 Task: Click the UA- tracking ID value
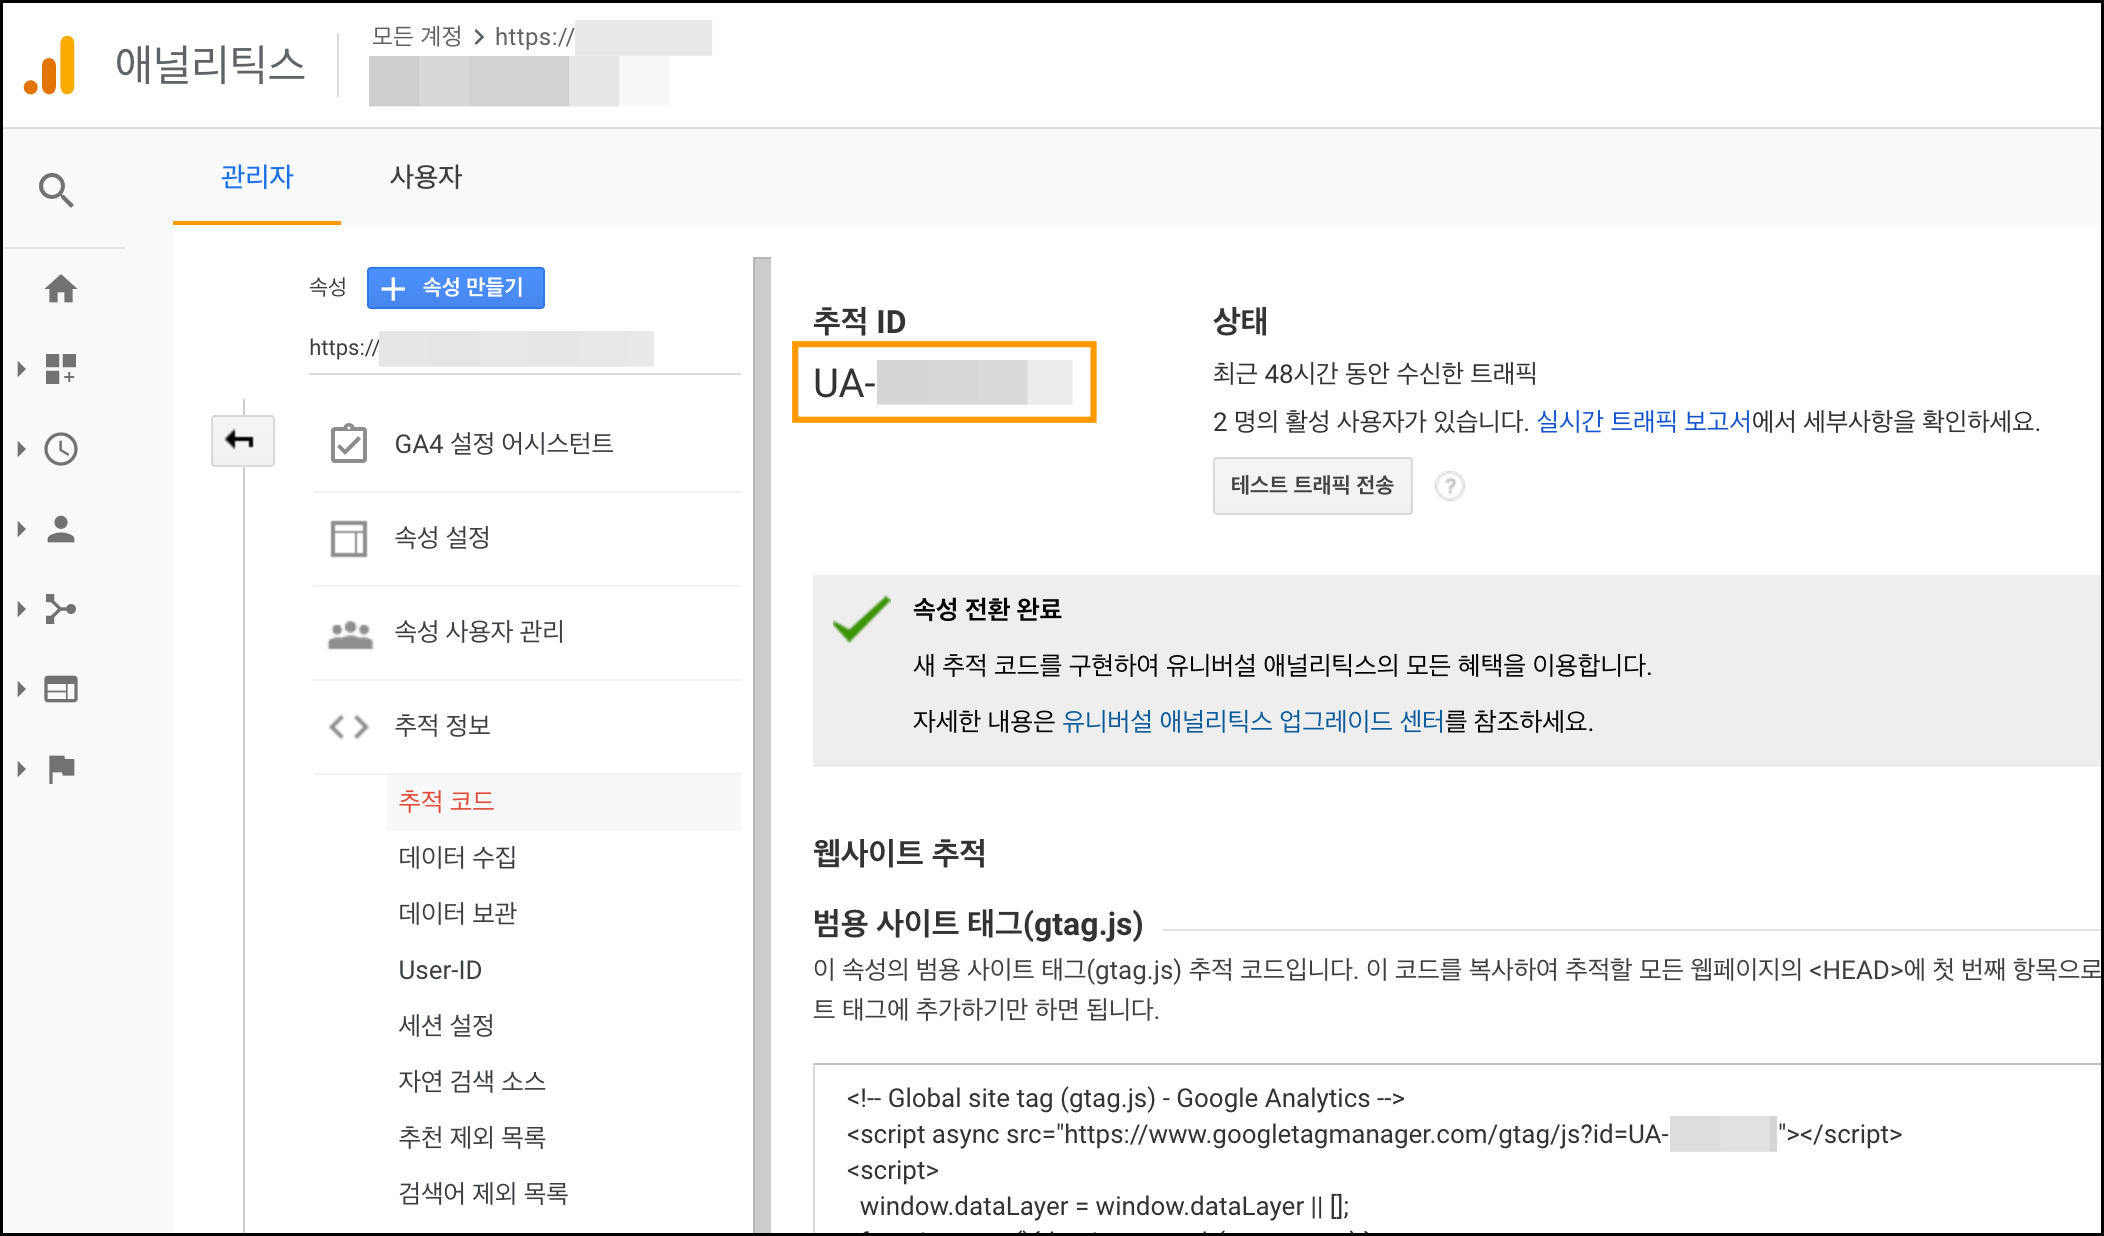coord(943,383)
